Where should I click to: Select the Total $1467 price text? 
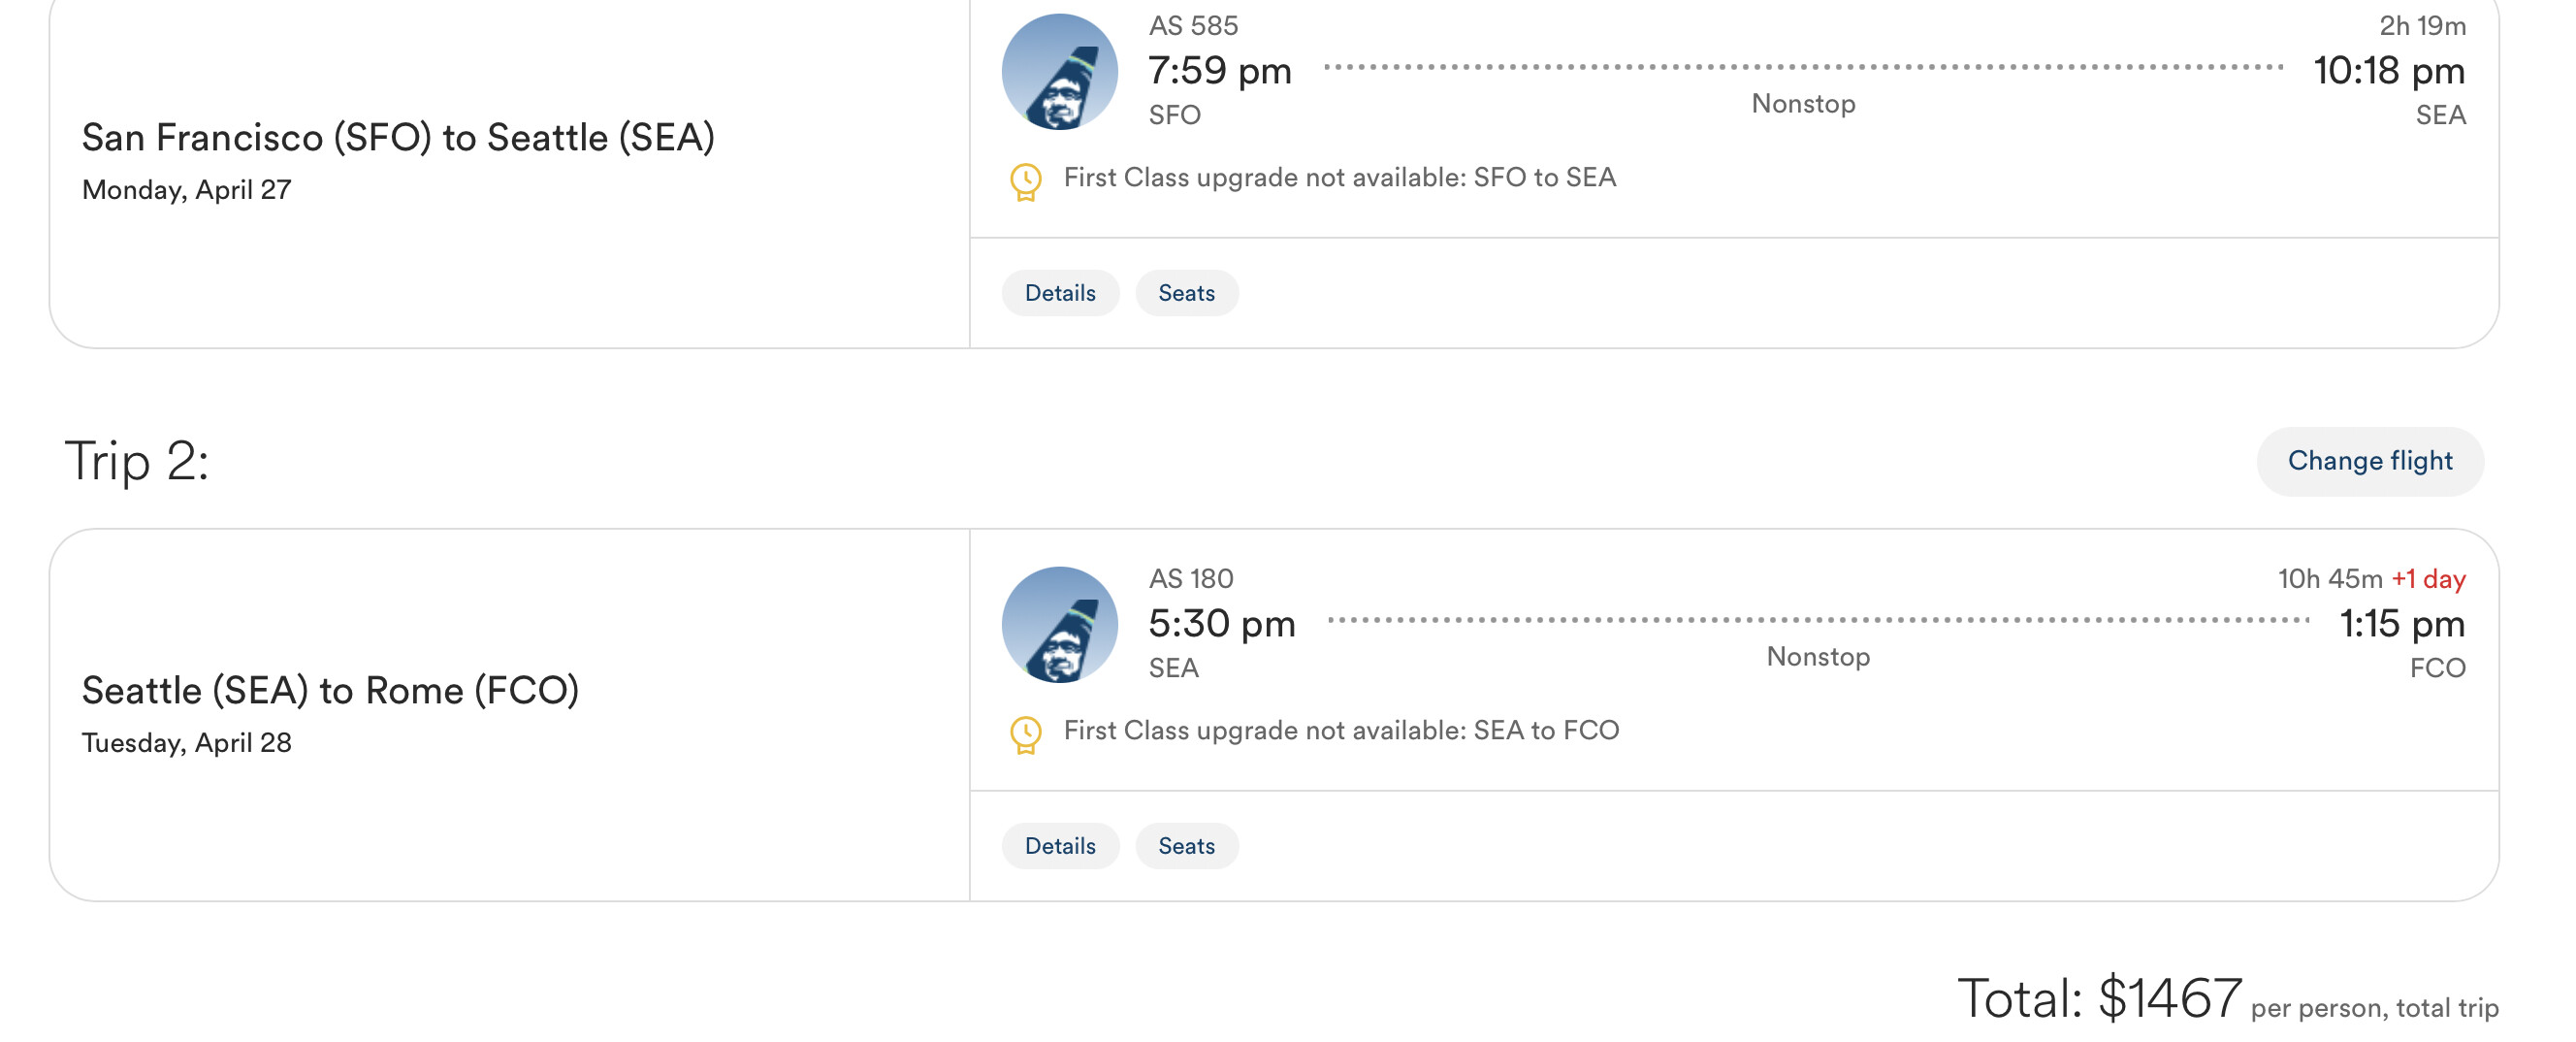coord(2099,998)
